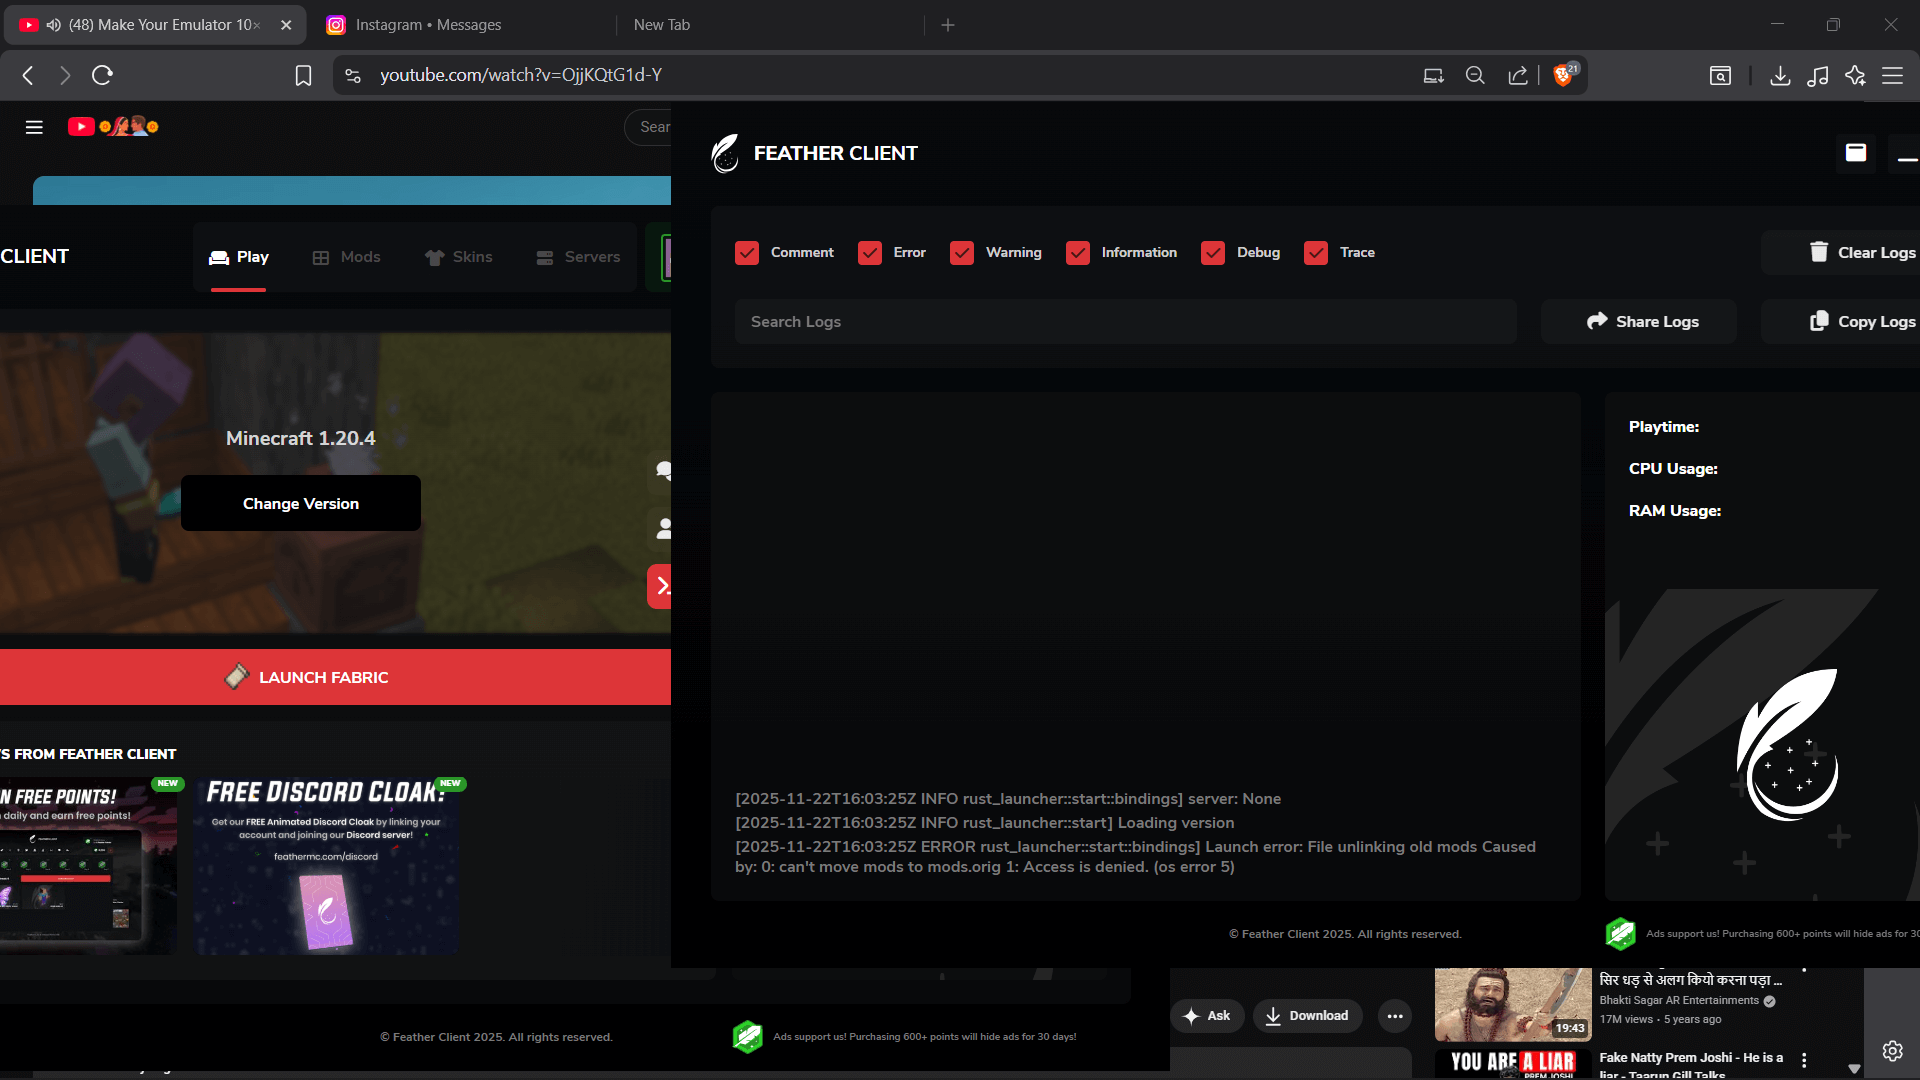The width and height of the screenshot is (1920, 1080).
Task: Toggle the Trace log filter checkbox
Action: (x=1316, y=253)
